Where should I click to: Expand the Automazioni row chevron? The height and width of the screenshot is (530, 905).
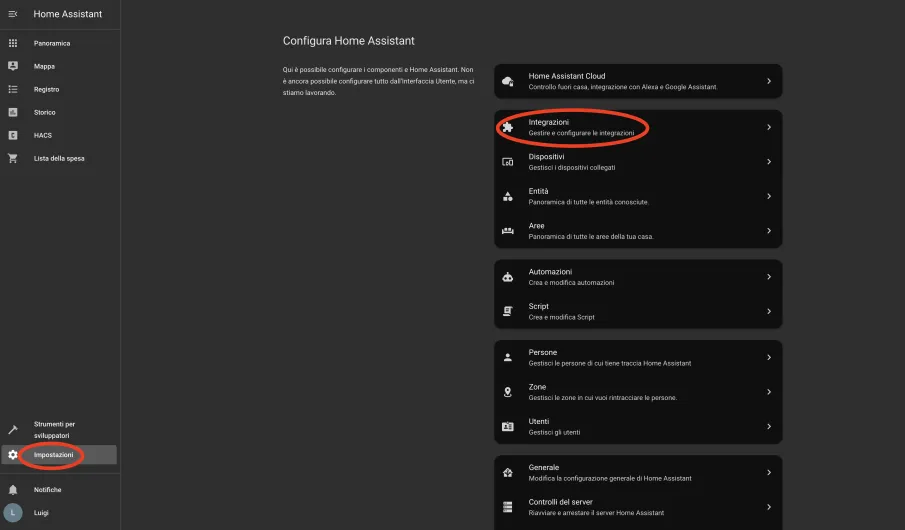tap(769, 277)
